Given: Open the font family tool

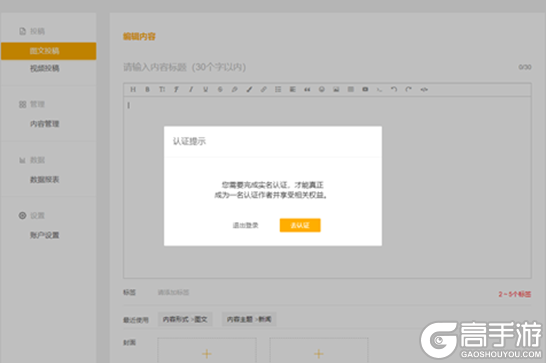Looking at the screenshot, I should 177,90.
